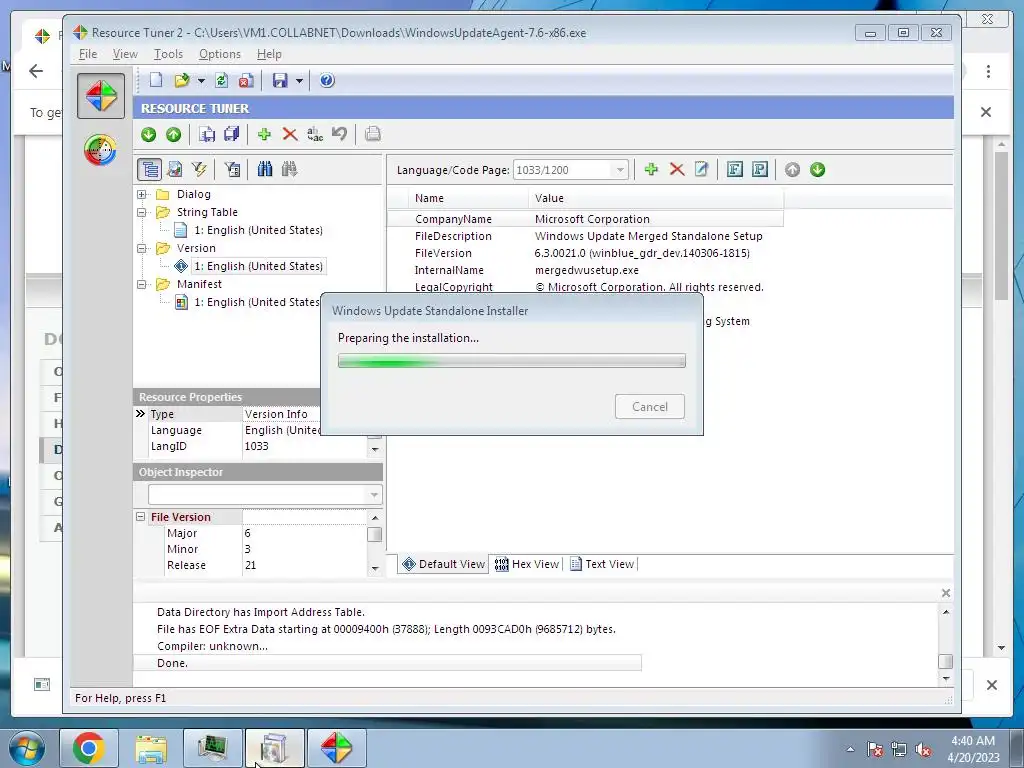Toggle the resource image view button
Screen dimensions: 1024x768
point(174,170)
